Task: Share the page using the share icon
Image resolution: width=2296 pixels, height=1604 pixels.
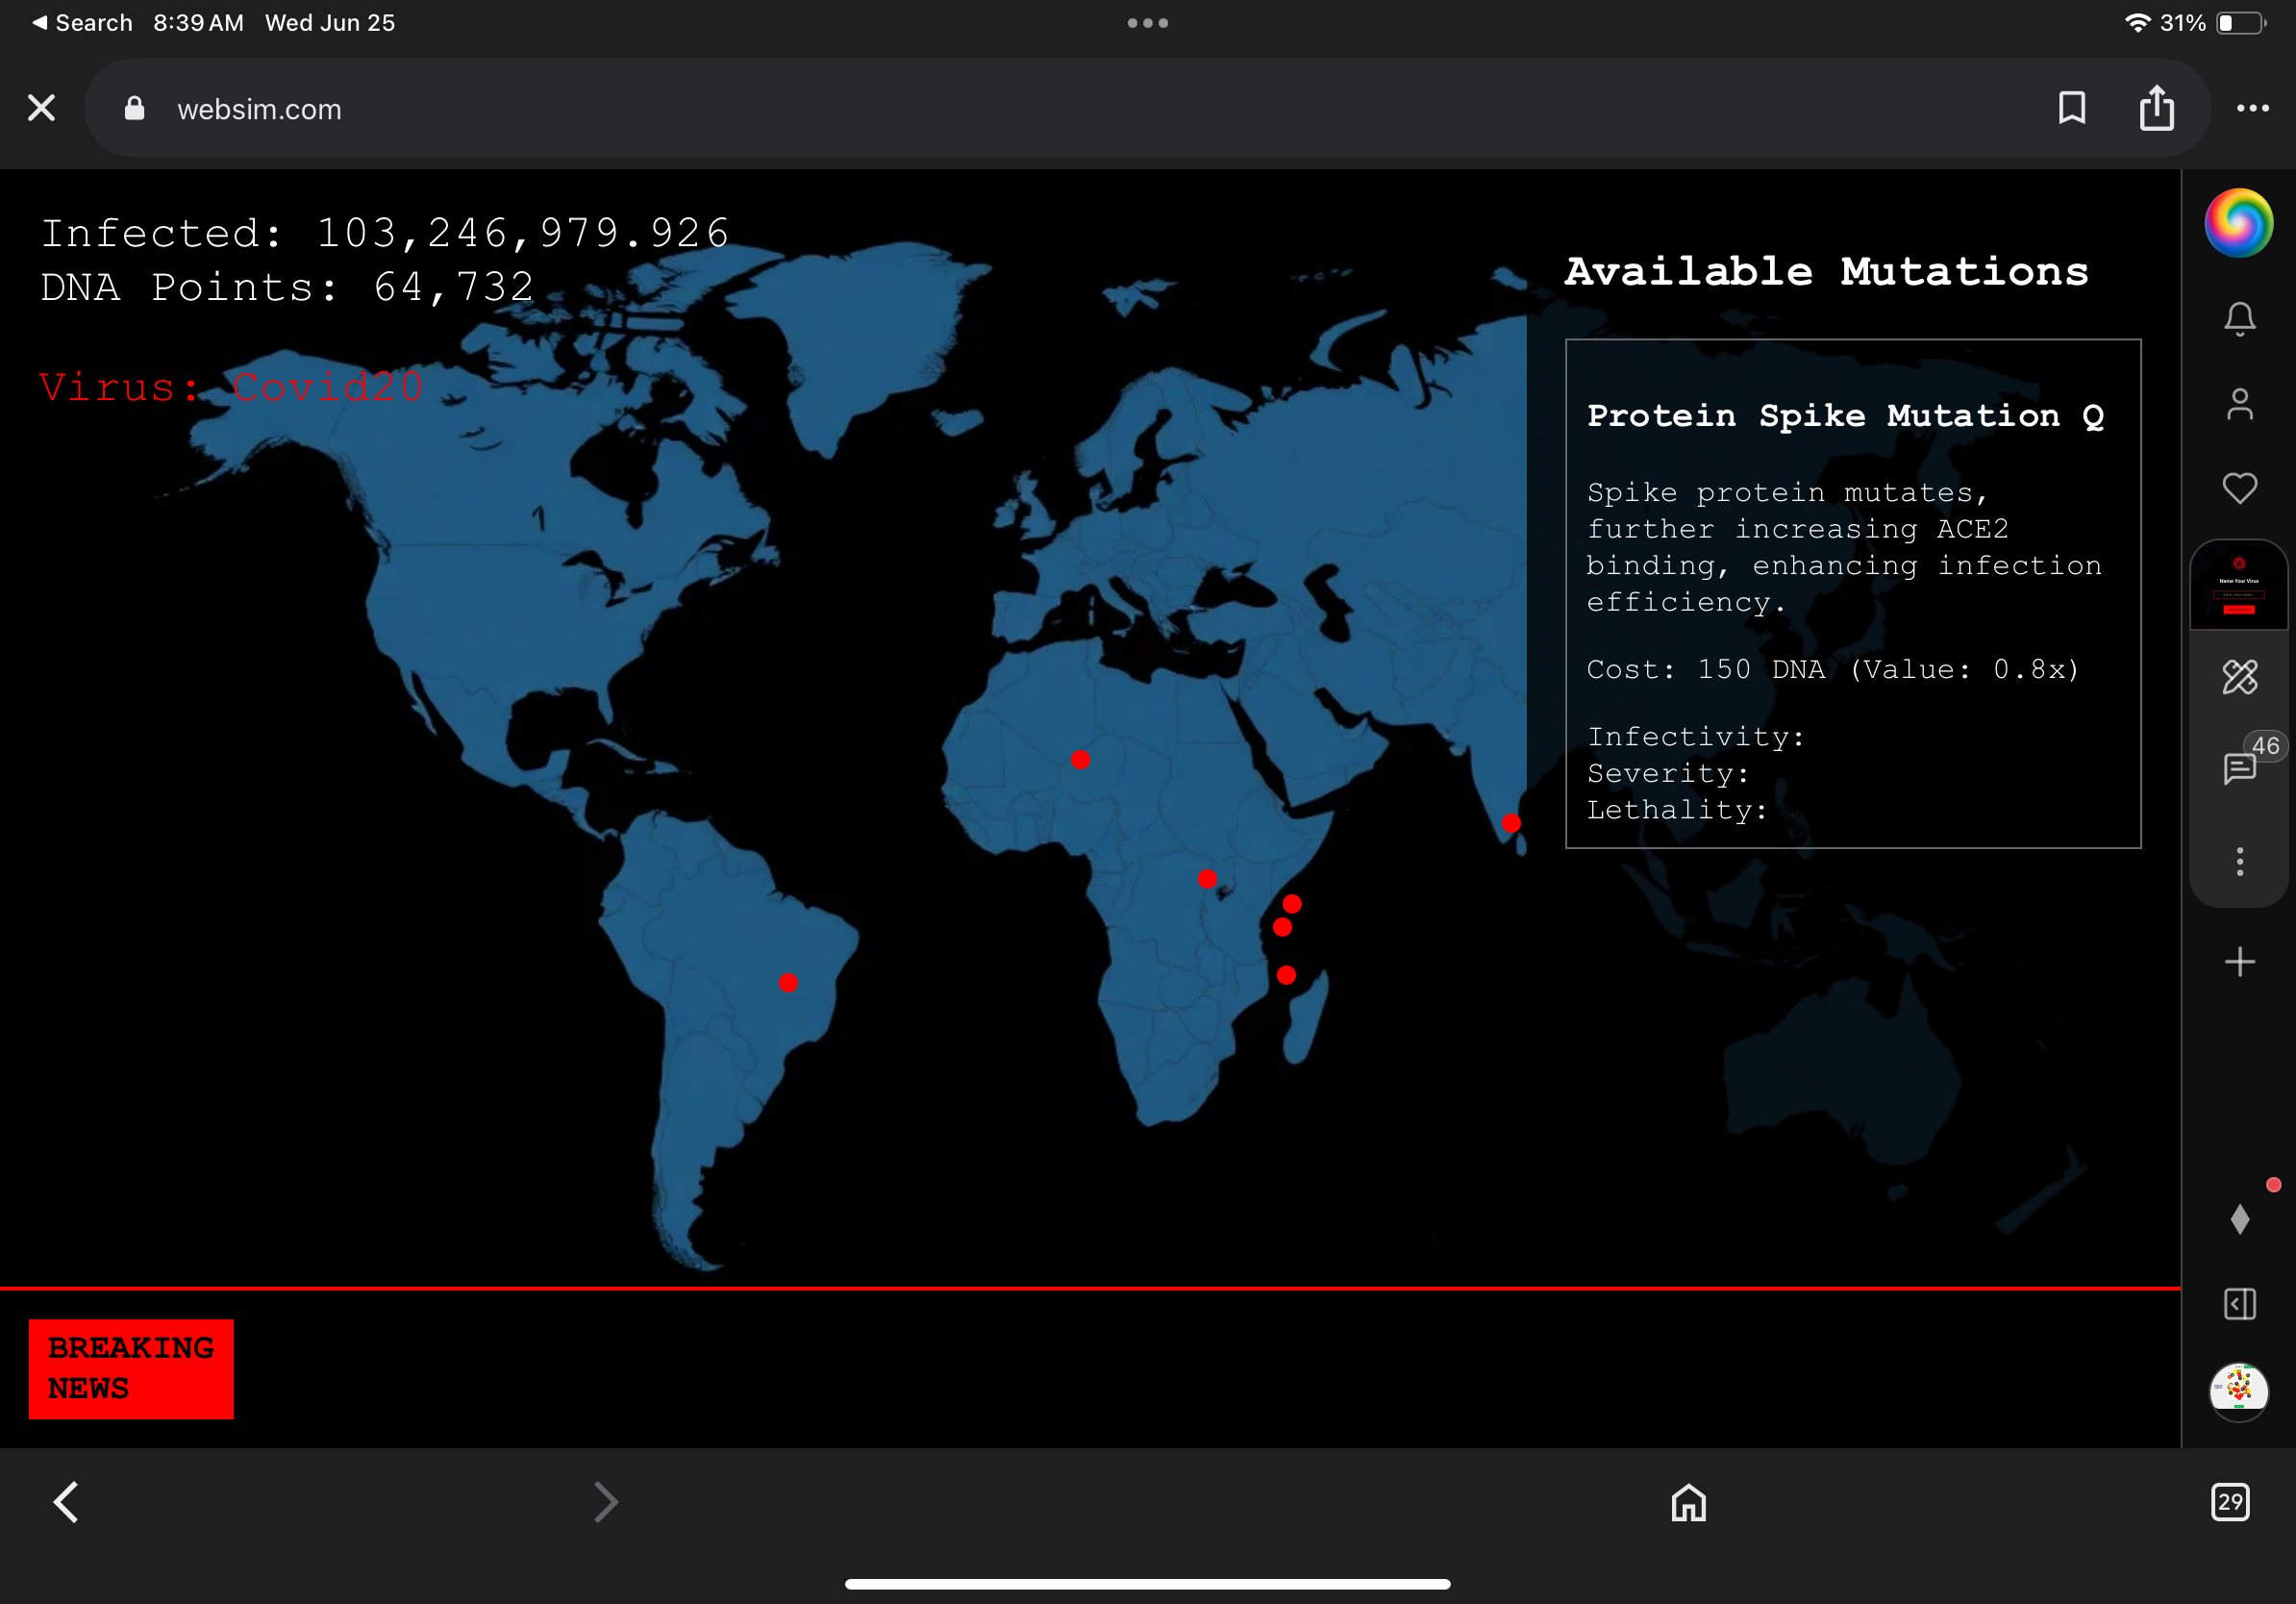Action: click(2157, 108)
